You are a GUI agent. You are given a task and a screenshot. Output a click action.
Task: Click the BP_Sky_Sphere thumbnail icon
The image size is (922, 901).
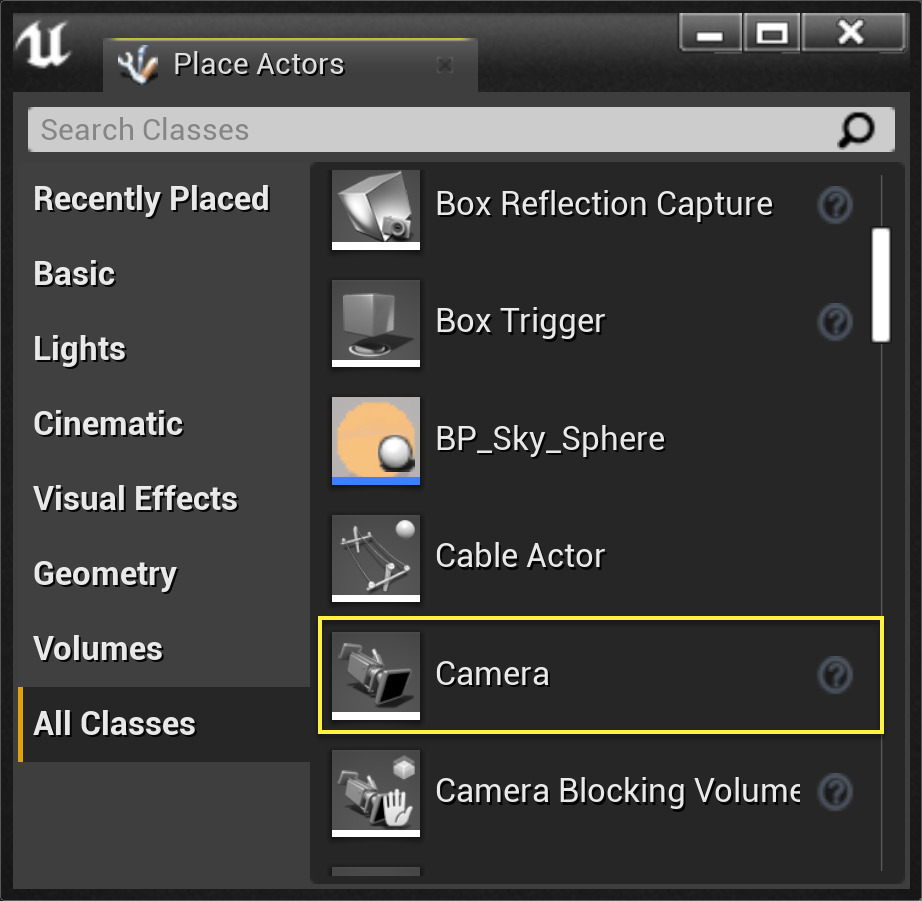(376, 442)
